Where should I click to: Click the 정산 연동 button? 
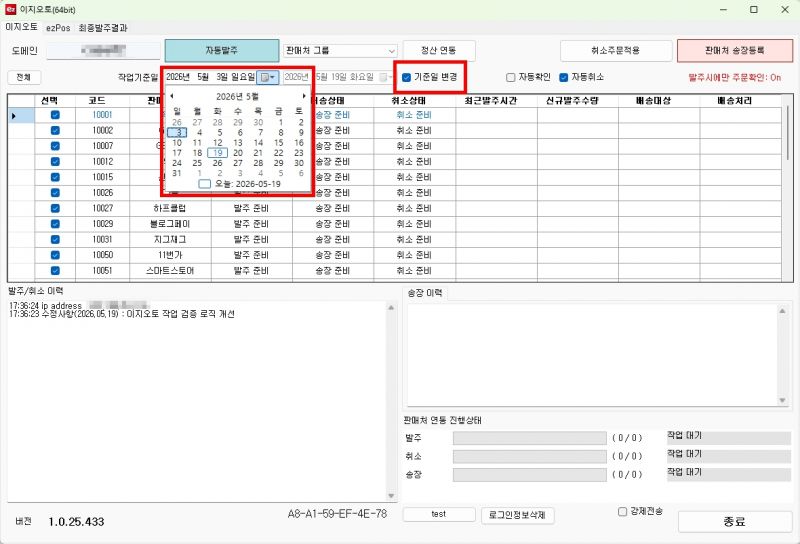click(x=439, y=51)
